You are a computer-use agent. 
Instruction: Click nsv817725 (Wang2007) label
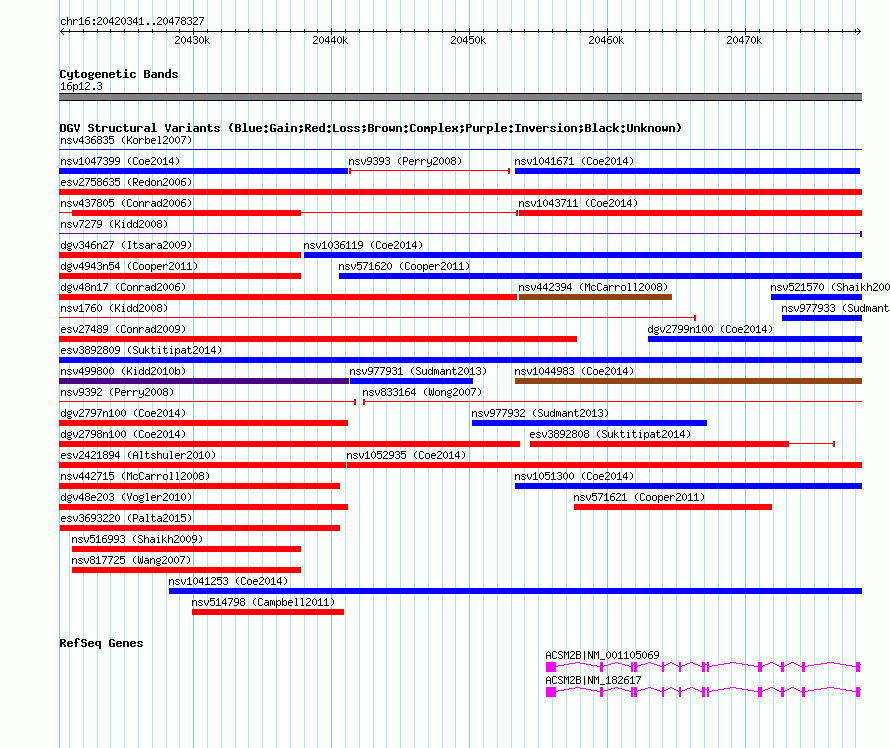click(x=131, y=560)
